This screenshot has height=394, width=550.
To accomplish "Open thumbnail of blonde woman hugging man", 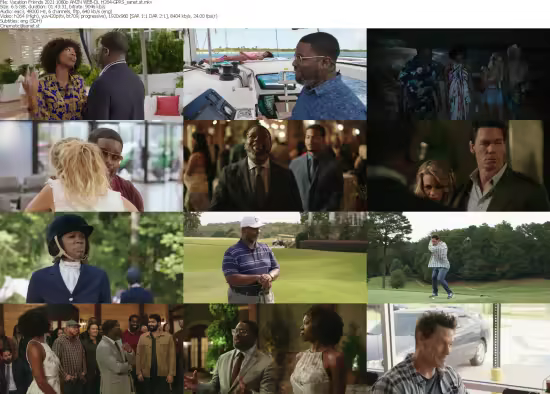I will click(x=92, y=166).
